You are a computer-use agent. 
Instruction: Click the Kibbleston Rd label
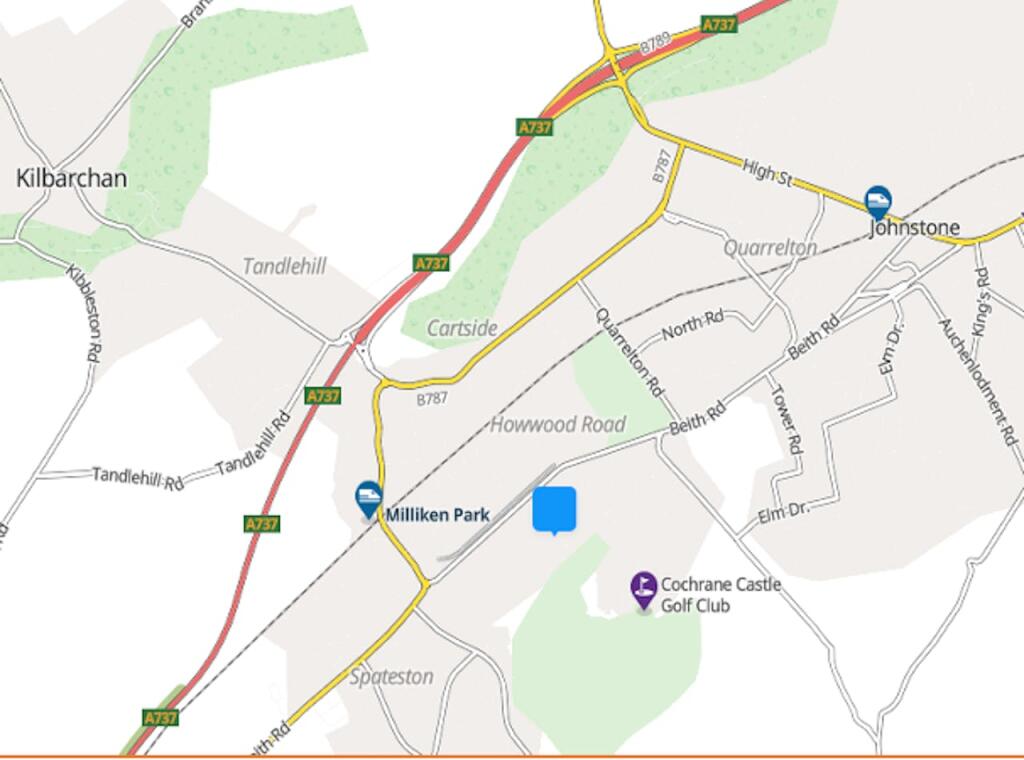(x=83, y=314)
